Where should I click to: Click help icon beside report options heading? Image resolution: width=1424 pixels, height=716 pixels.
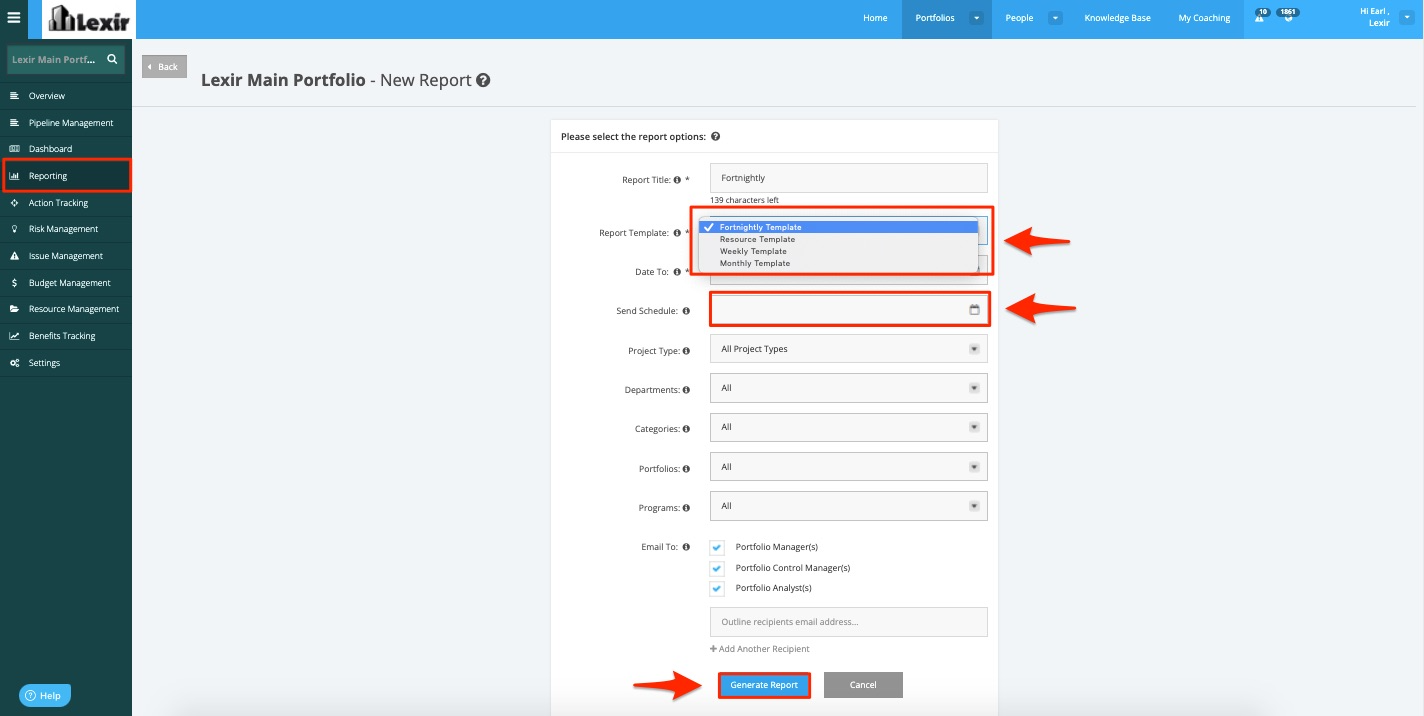click(x=716, y=136)
